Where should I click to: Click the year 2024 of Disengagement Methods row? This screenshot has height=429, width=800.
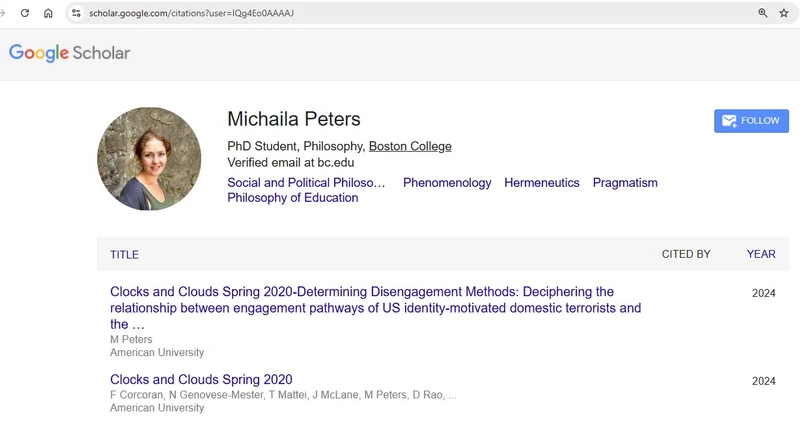pos(764,293)
